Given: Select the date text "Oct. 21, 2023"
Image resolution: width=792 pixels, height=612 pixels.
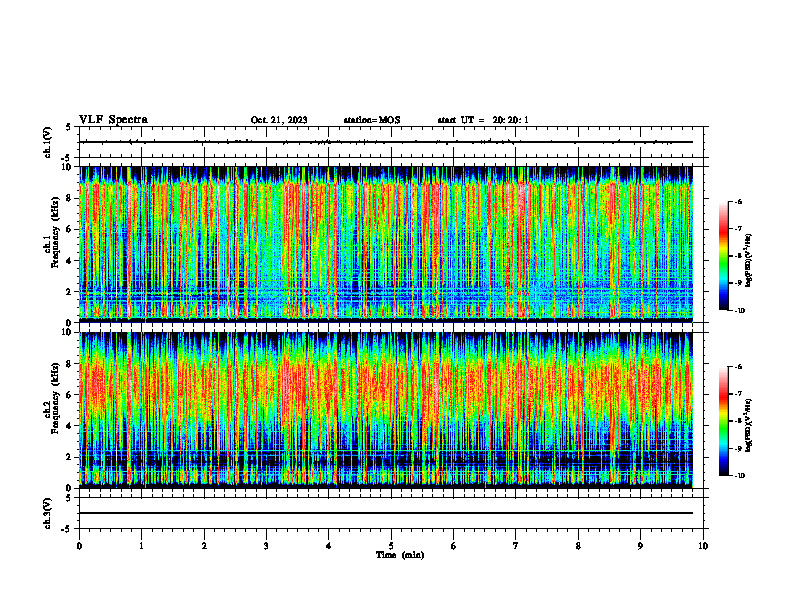Looking at the screenshot, I should click(x=279, y=120).
